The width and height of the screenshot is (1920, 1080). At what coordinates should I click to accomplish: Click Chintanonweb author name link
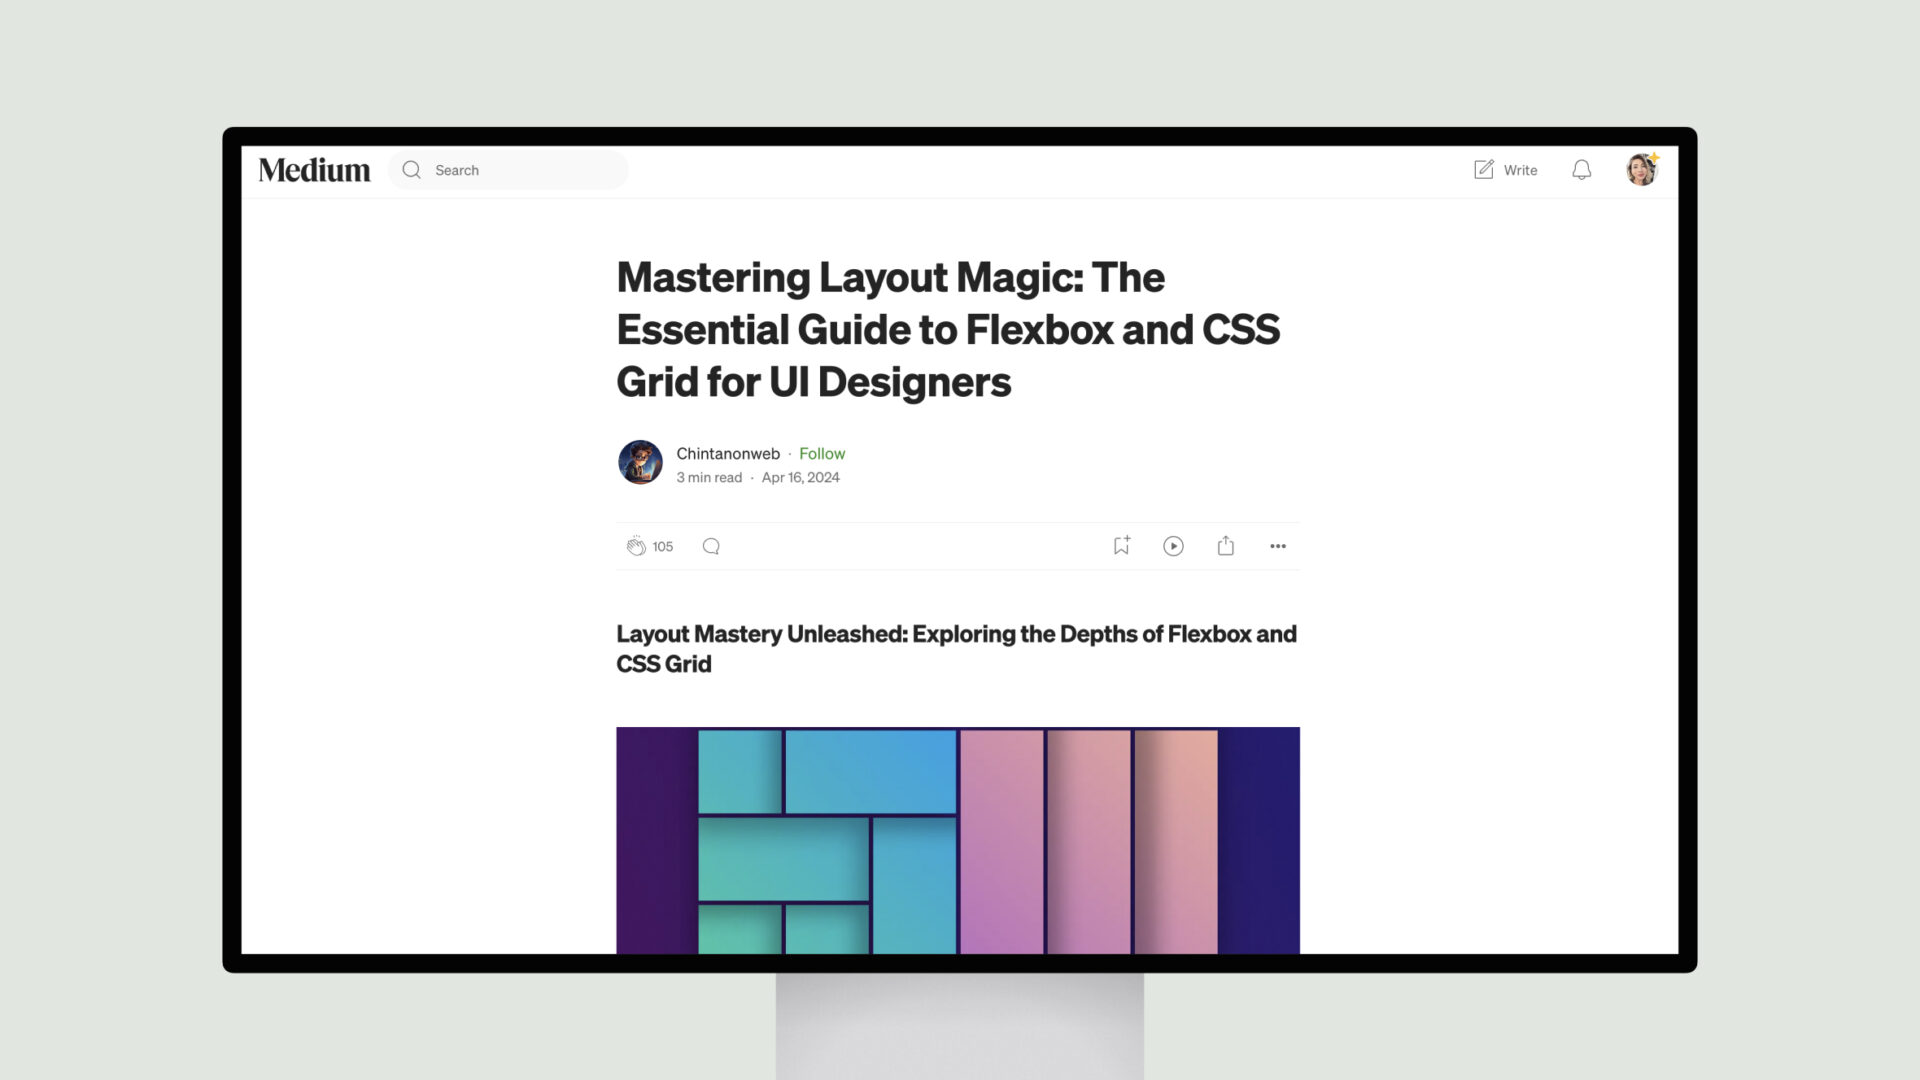tap(728, 452)
